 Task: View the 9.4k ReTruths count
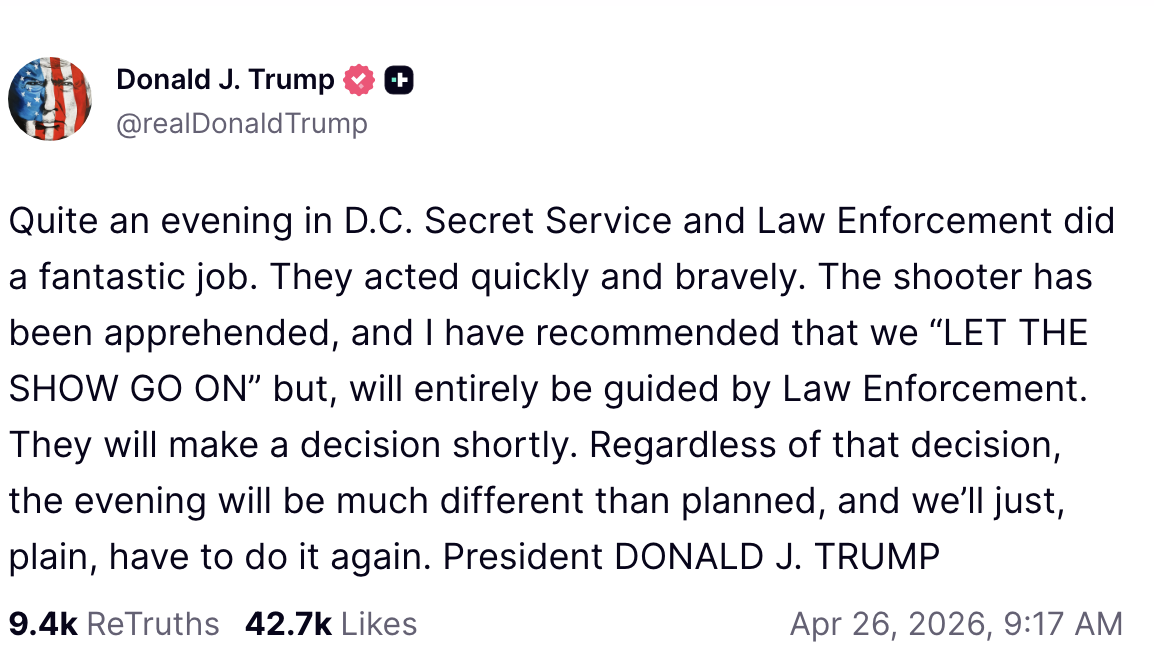(x=43, y=624)
